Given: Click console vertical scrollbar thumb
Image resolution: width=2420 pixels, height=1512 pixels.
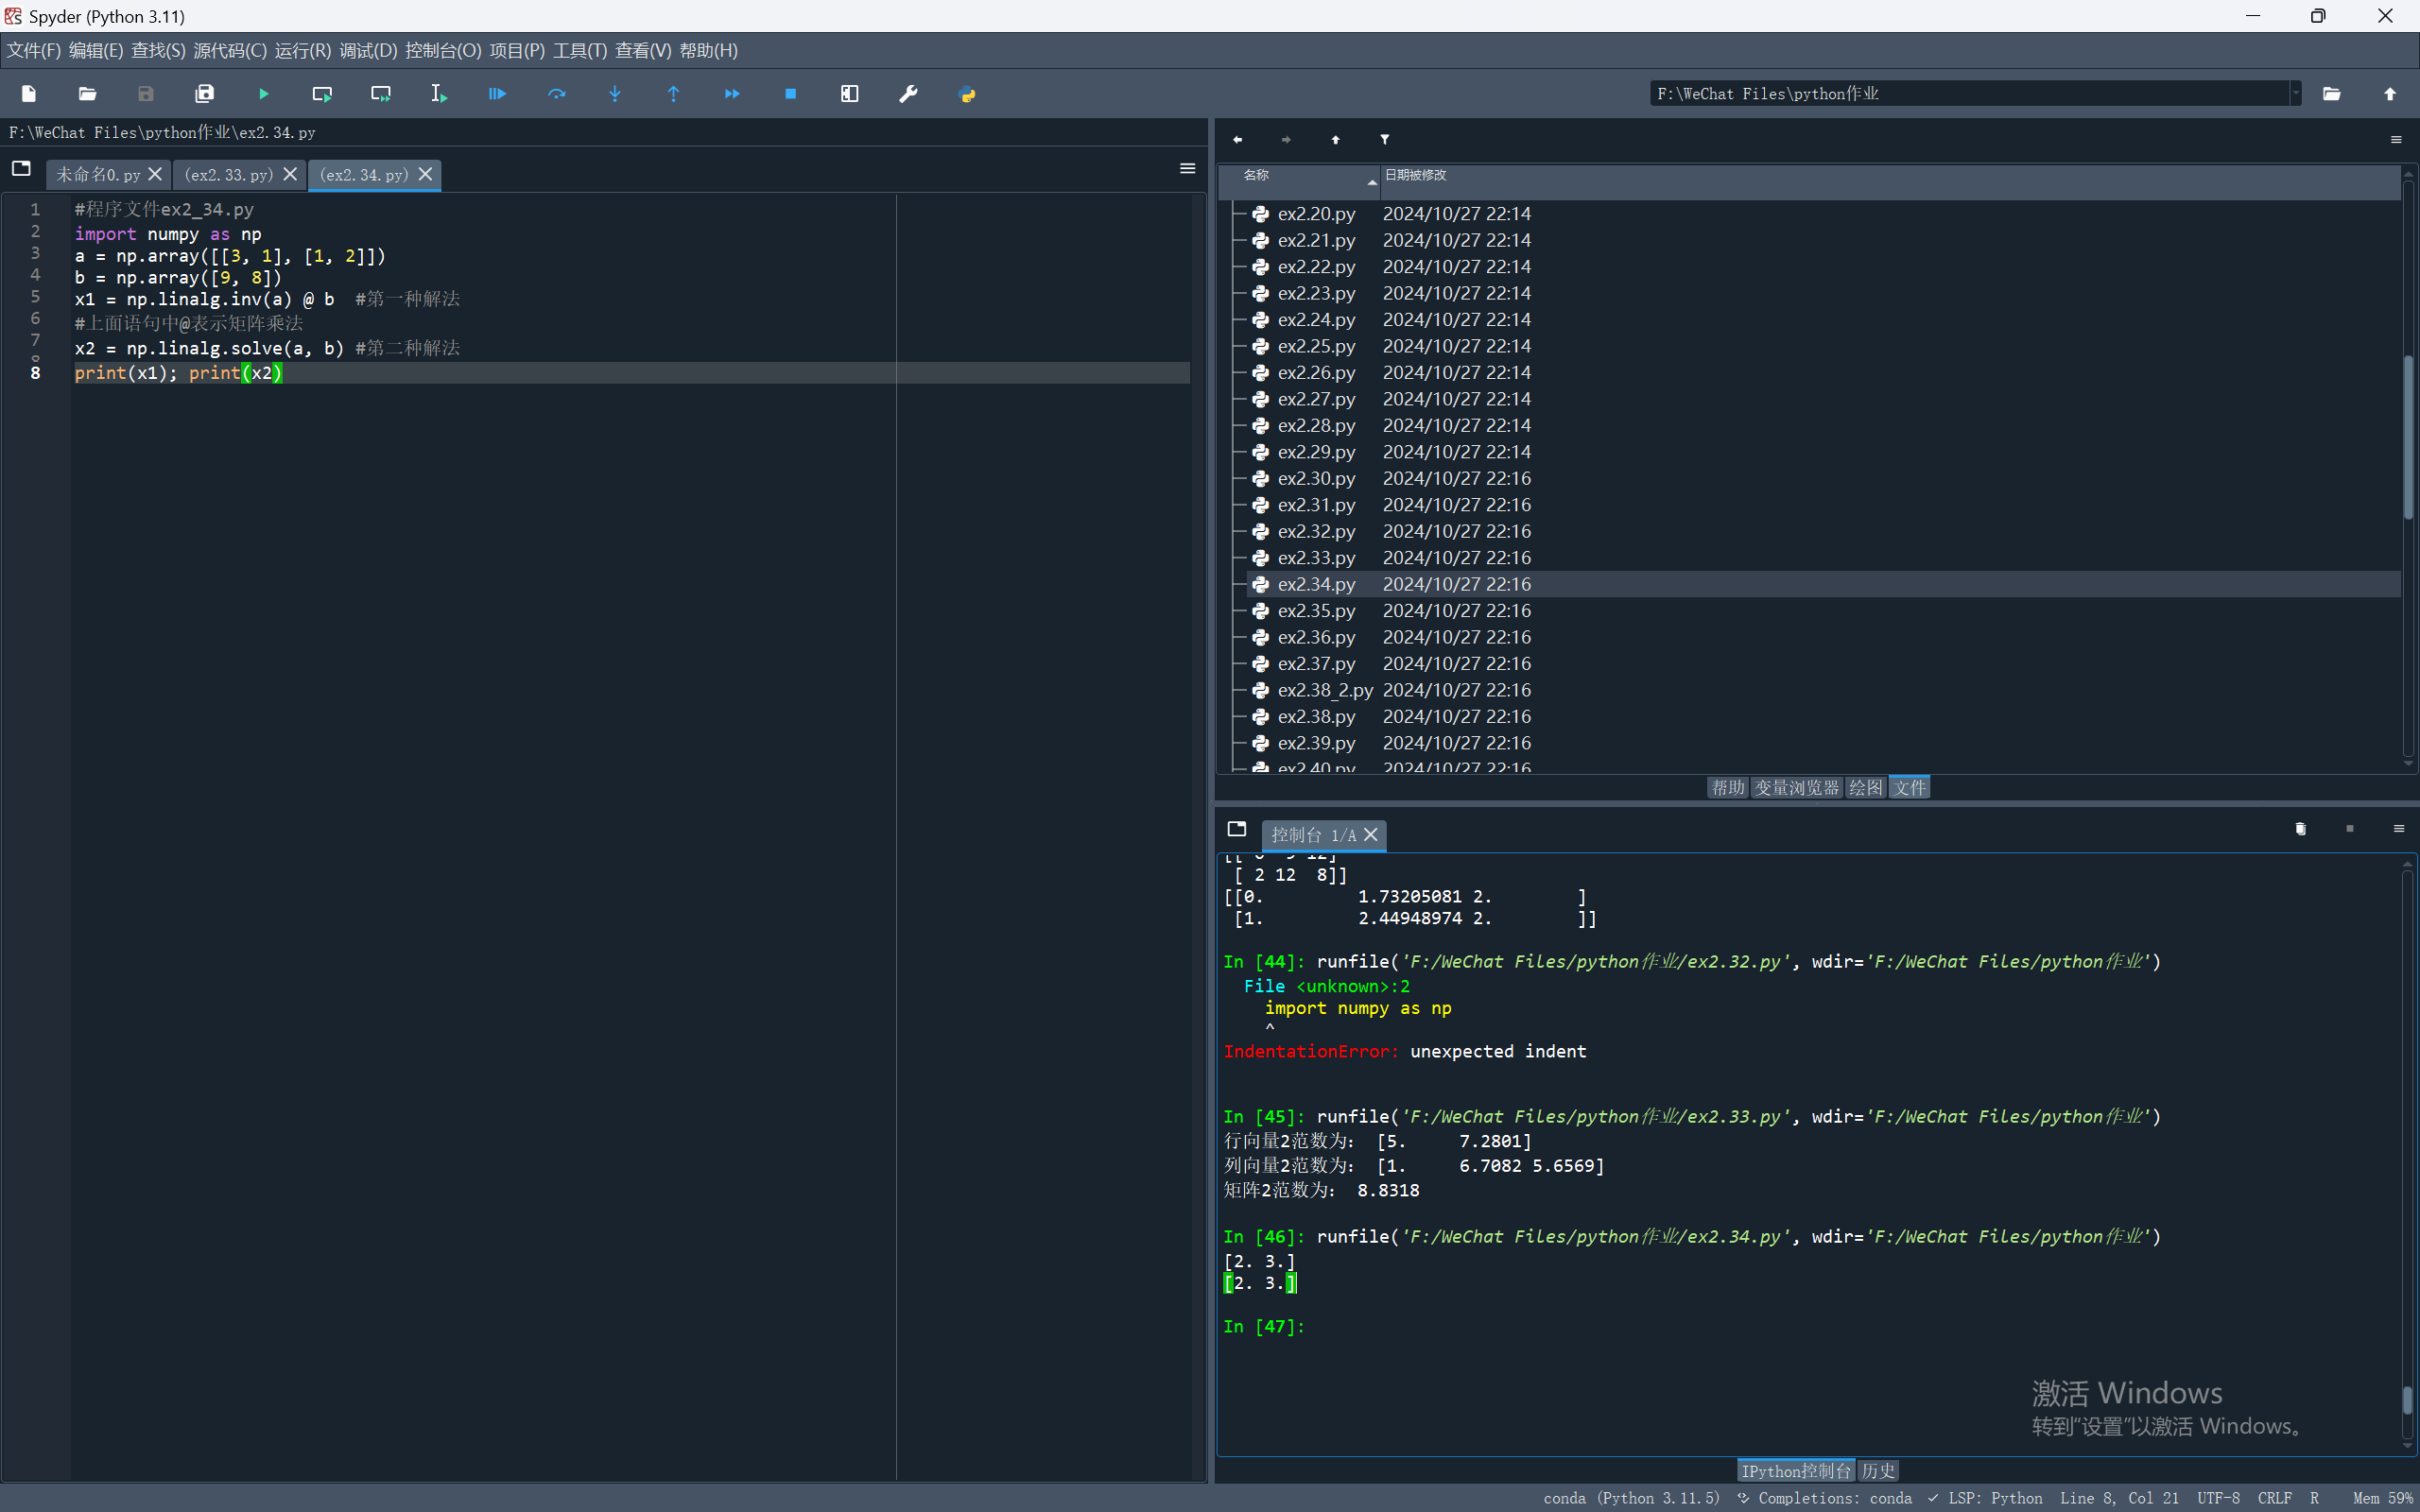Looking at the screenshot, I should coord(2407,1400).
